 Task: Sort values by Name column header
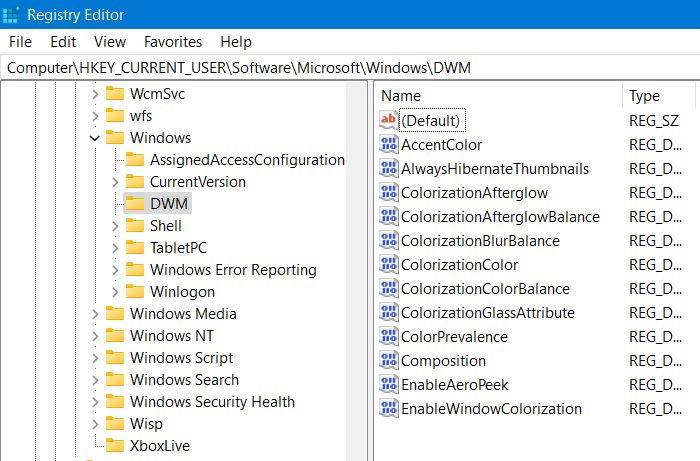click(498, 96)
